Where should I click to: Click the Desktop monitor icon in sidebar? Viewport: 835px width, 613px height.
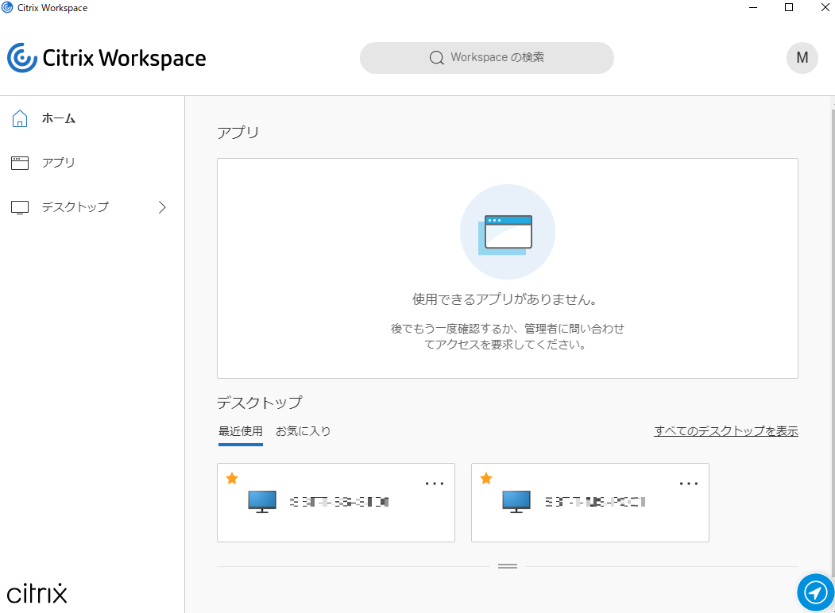(x=20, y=207)
